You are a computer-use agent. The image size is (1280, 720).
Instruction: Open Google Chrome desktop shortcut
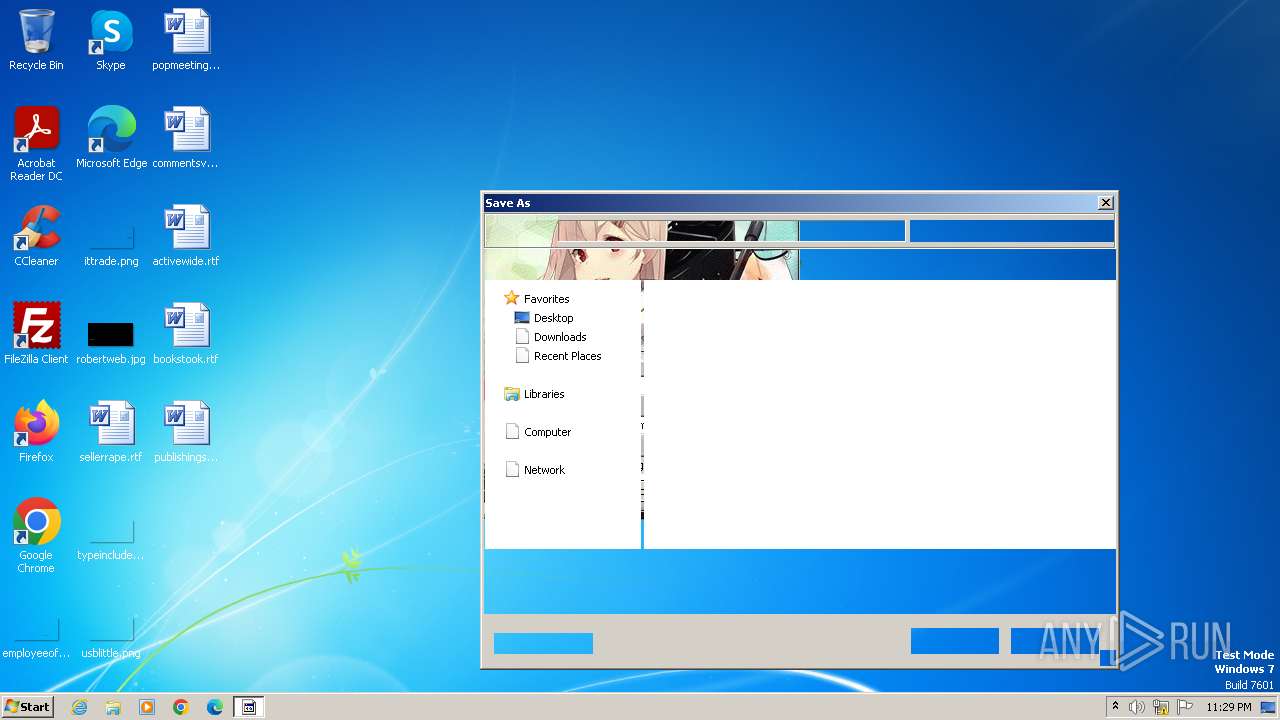click(x=36, y=536)
